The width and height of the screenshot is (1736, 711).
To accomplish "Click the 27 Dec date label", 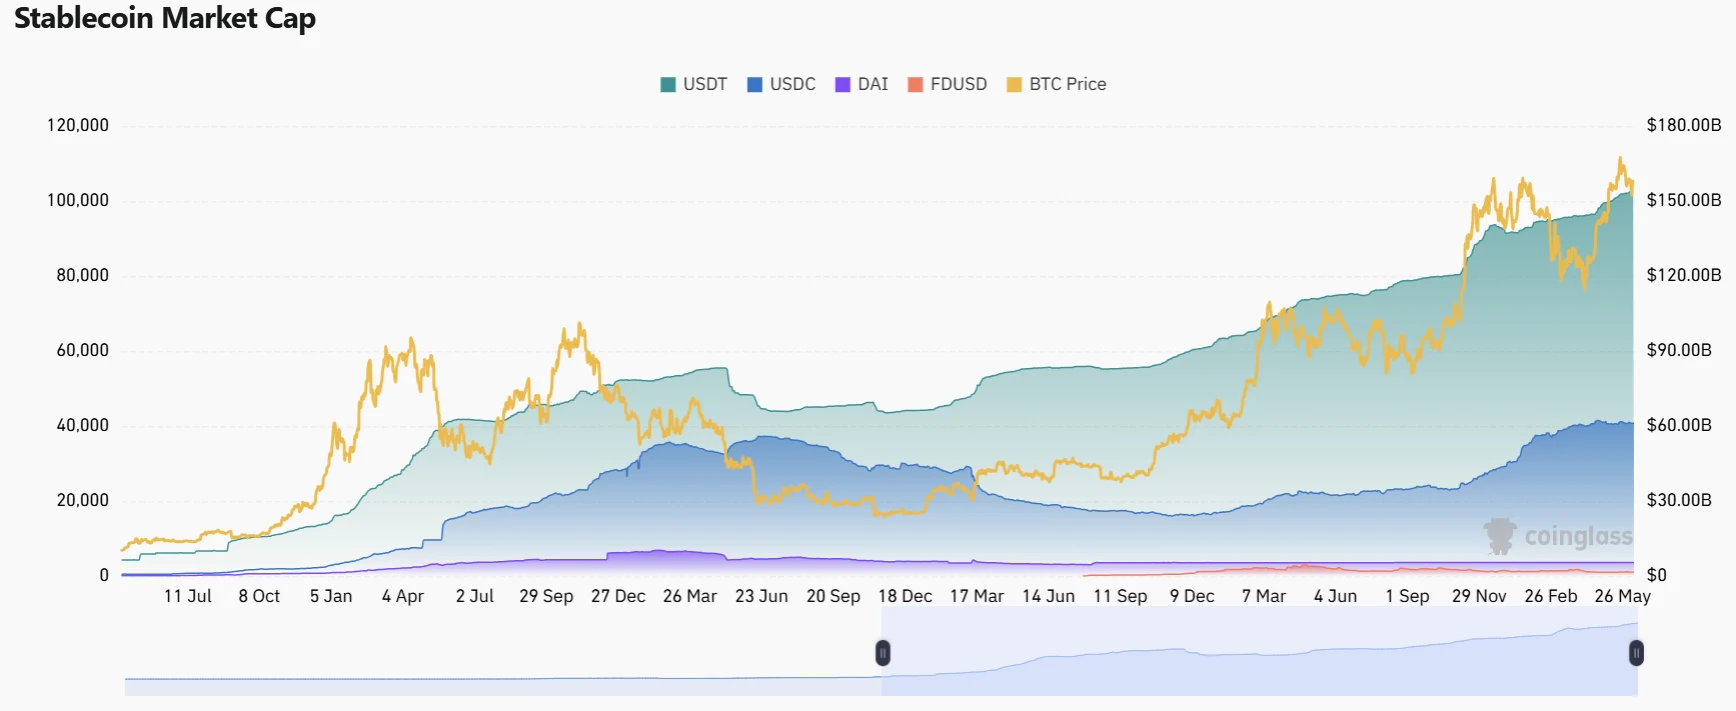I will pyautogui.click(x=618, y=596).
